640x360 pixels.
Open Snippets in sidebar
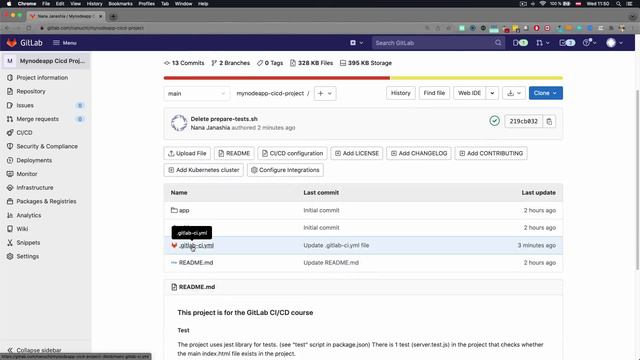[28, 242]
